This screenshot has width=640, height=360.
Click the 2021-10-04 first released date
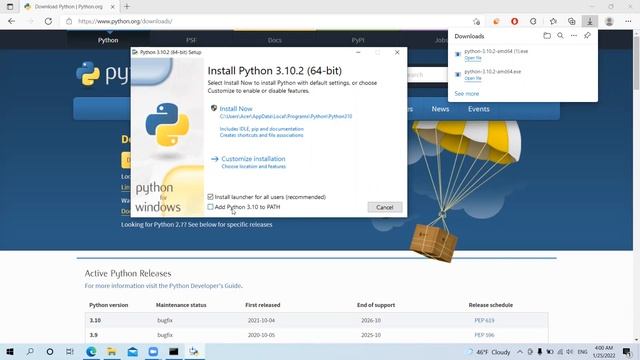[261, 320]
